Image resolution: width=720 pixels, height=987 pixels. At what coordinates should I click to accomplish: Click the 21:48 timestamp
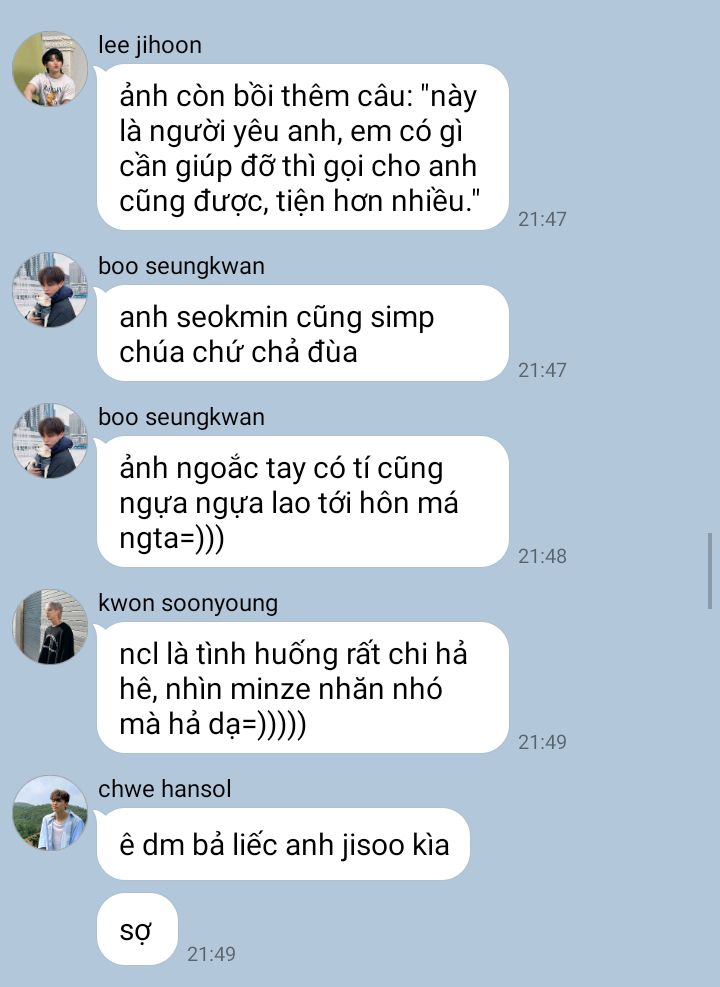(542, 556)
